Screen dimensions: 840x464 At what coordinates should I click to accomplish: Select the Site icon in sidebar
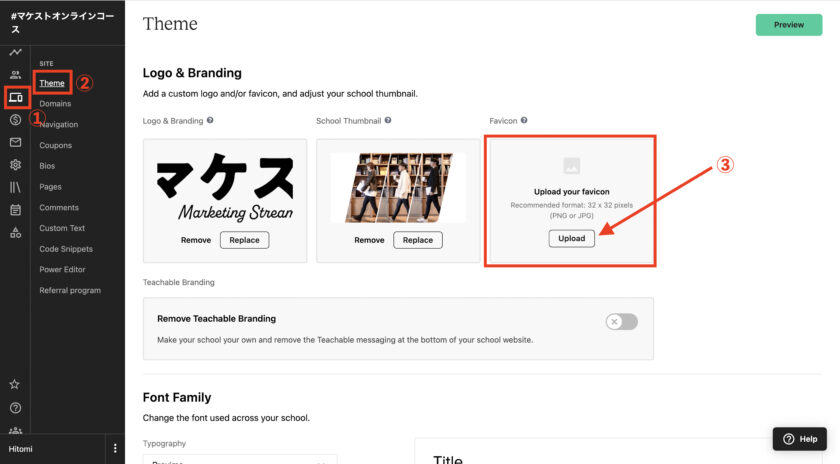click(x=16, y=98)
